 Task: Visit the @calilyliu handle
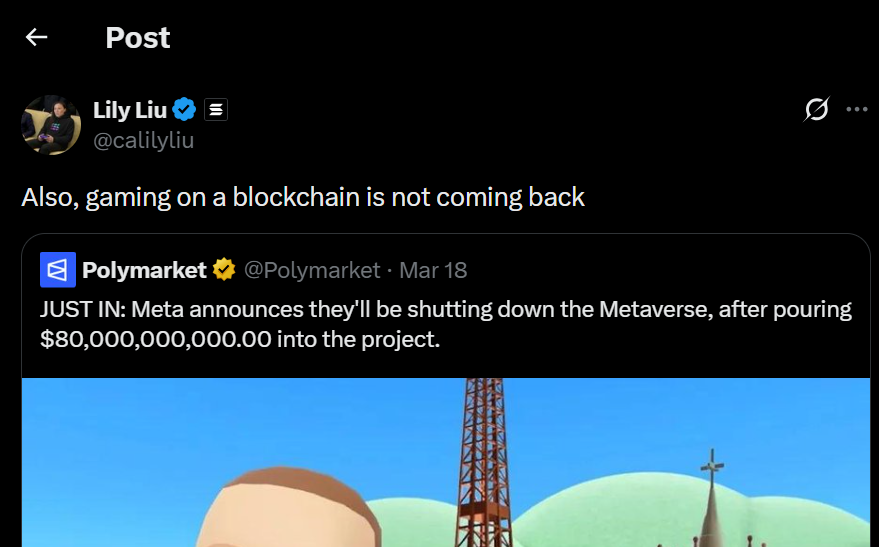(x=143, y=140)
